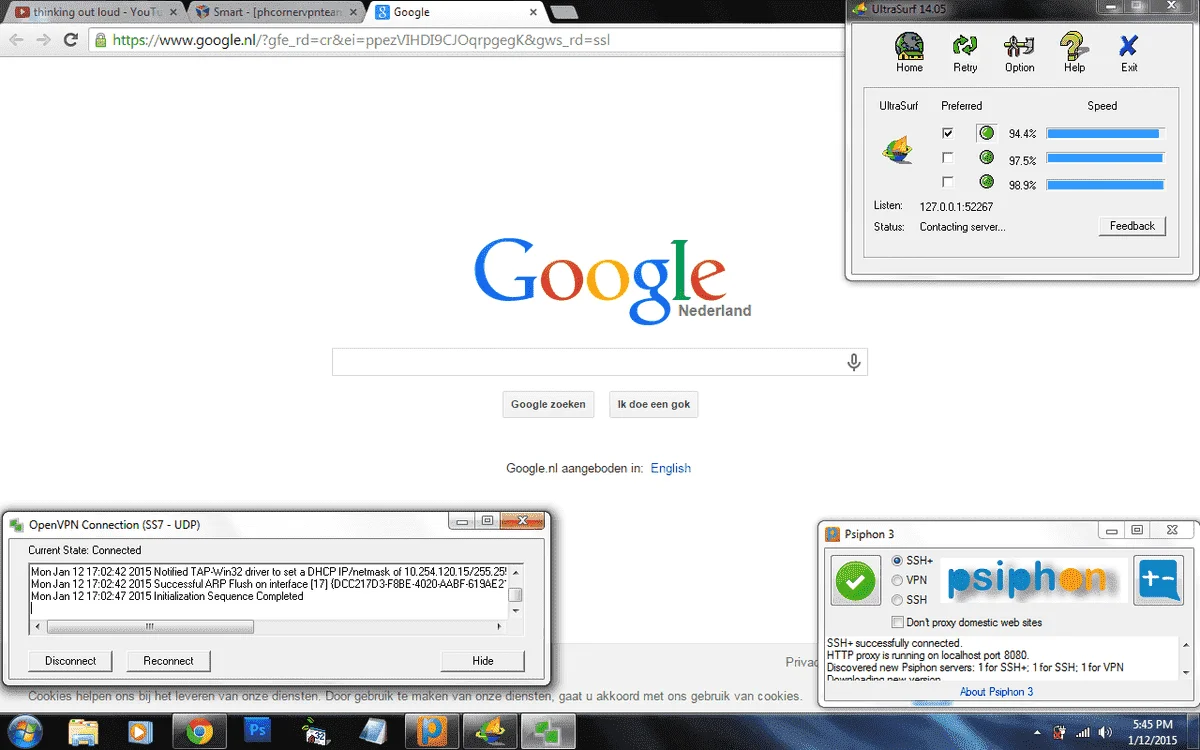
Task: Reload the page in Chrome
Action: [70, 40]
